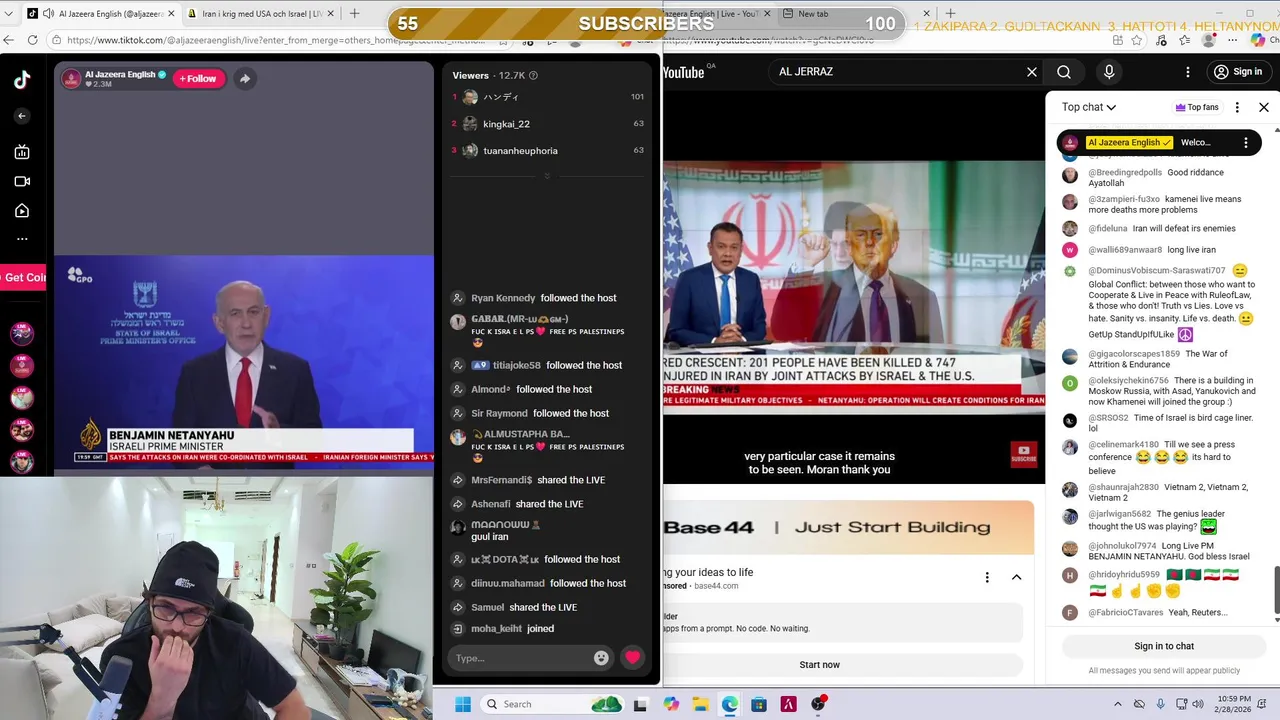The width and height of the screenshot is (1280, 720).
Task: Favorite this page with star icon in right browser
Action: (x=1137, y=40)
